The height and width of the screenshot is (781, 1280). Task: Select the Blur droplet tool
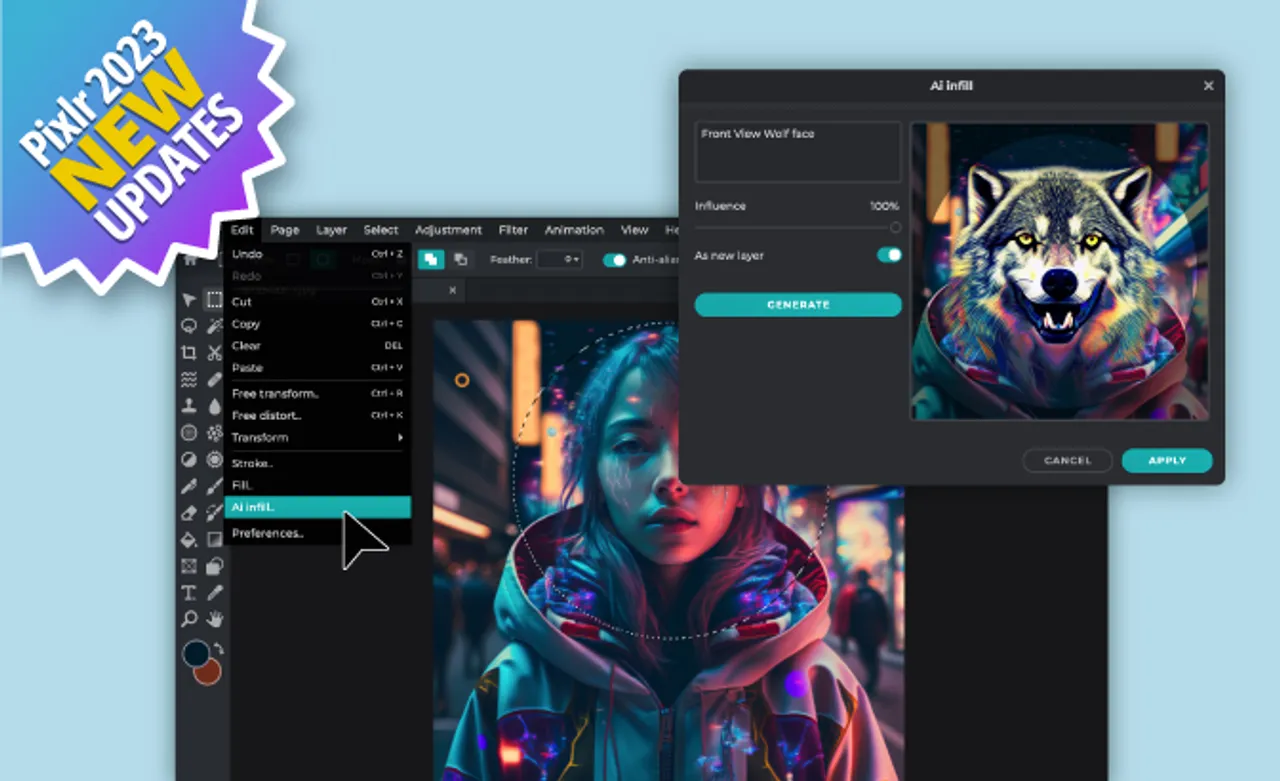[214, 406]
